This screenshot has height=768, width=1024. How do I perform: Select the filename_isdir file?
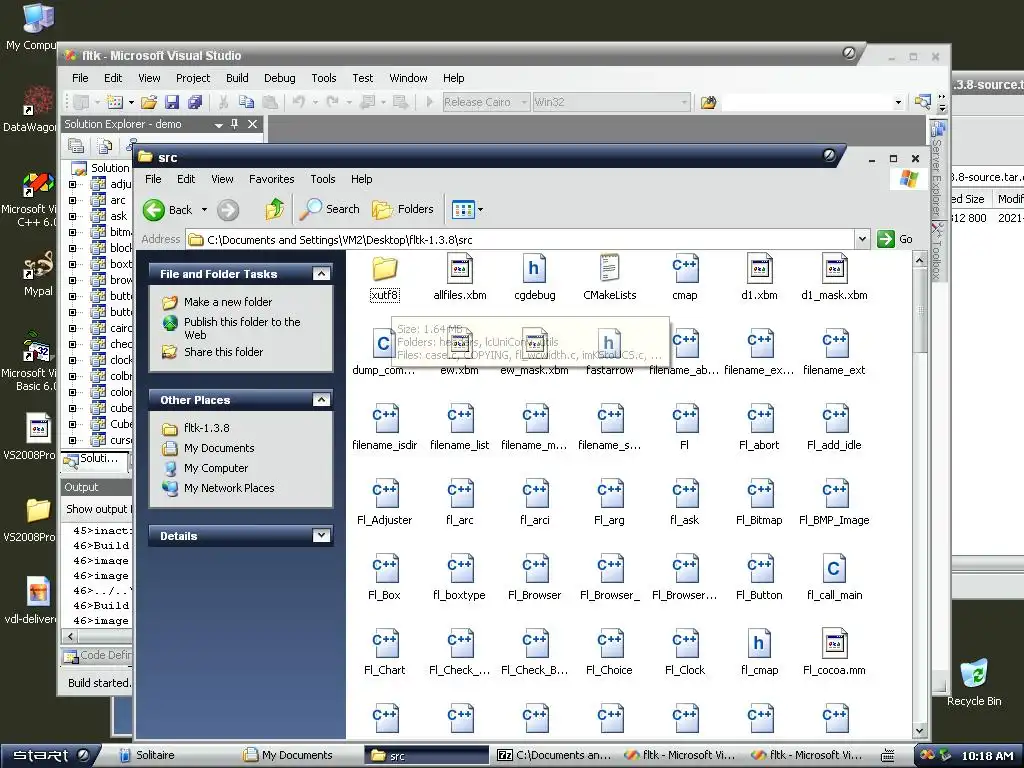[385, 429]
